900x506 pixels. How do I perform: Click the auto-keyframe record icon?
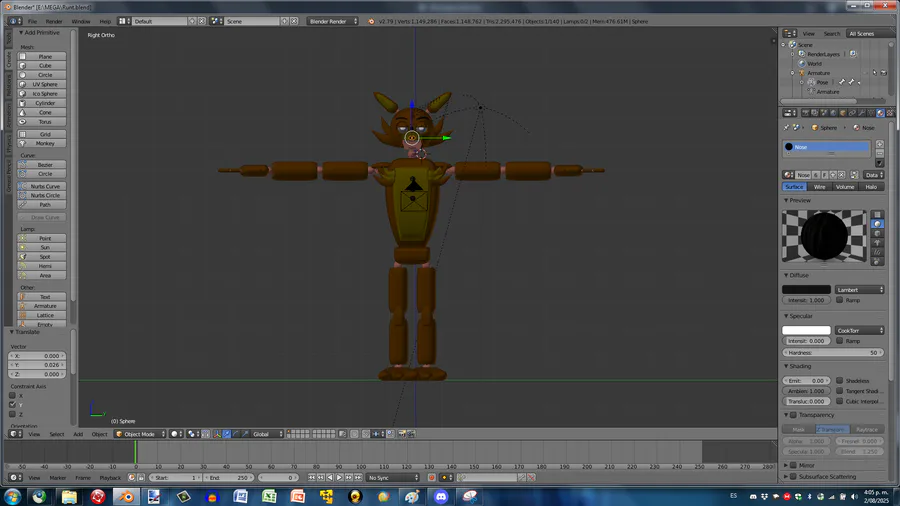tap(432, 477)
